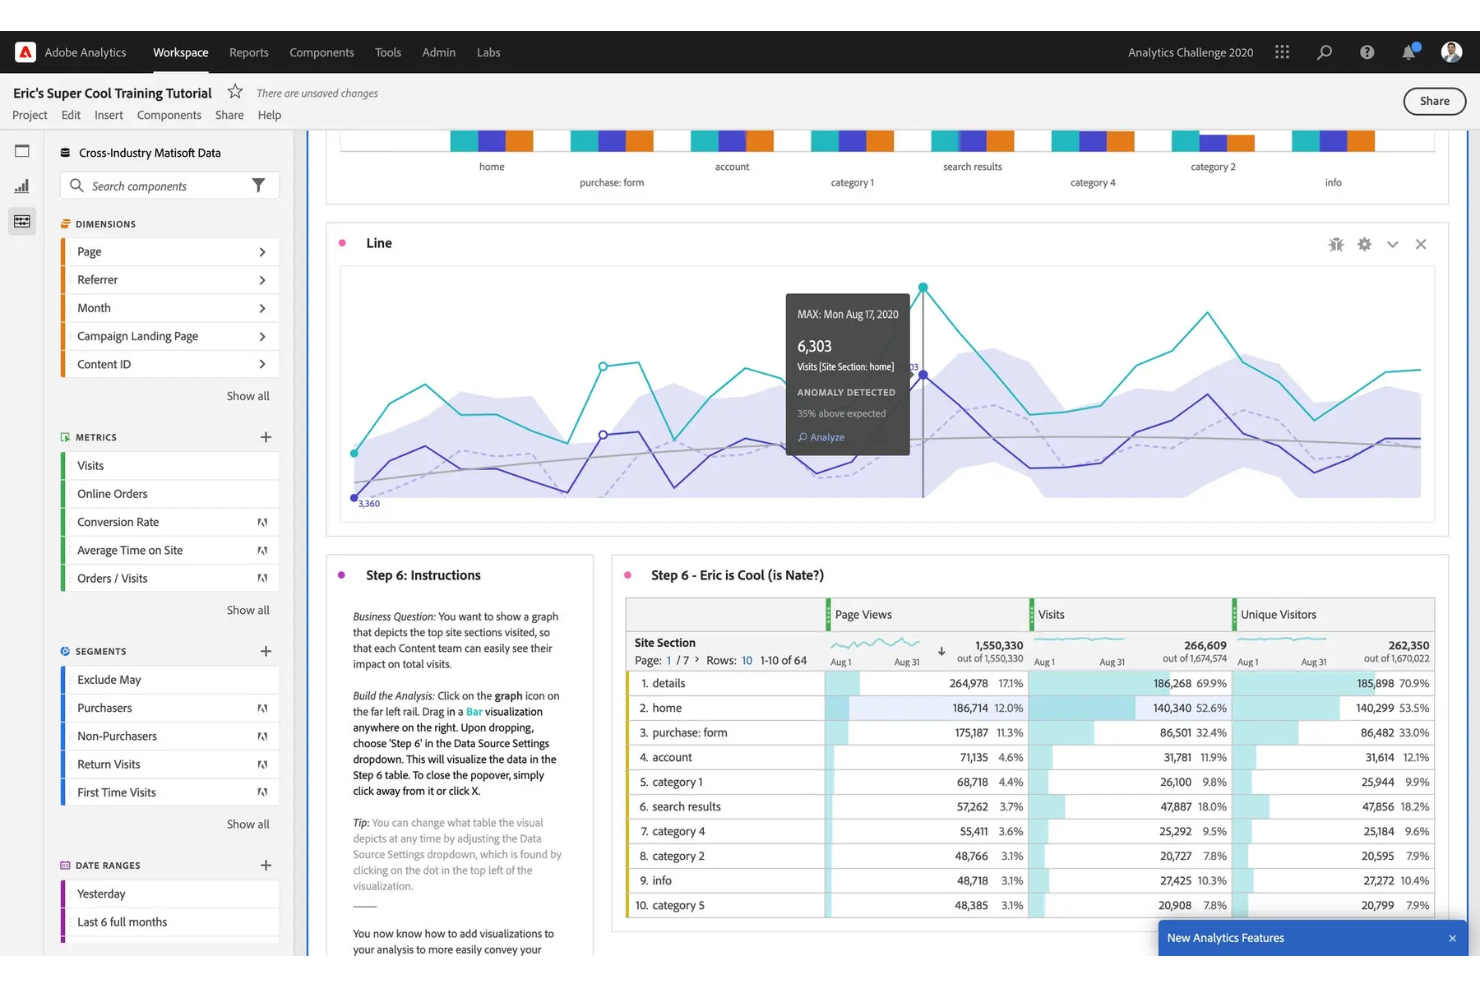Select the Exclude May segment
This screenshot has height=987, width=1480.
(170, 680)
